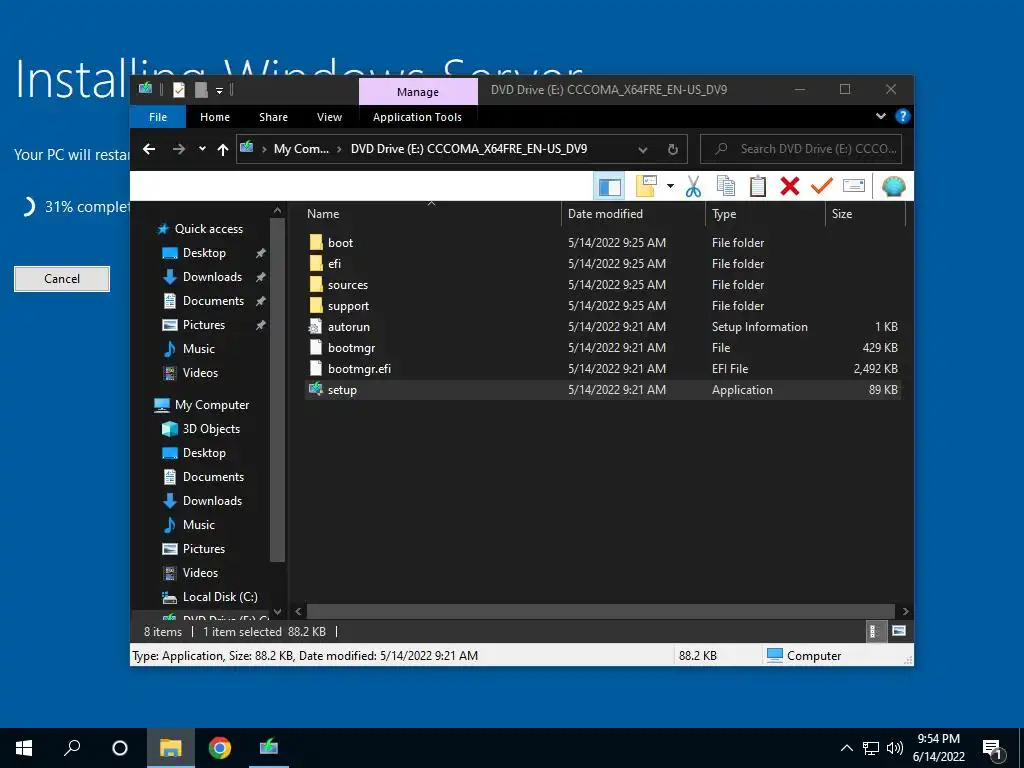Sort by Date modified column header
This screenshot has height=768, width=1024.
point(633,214)
